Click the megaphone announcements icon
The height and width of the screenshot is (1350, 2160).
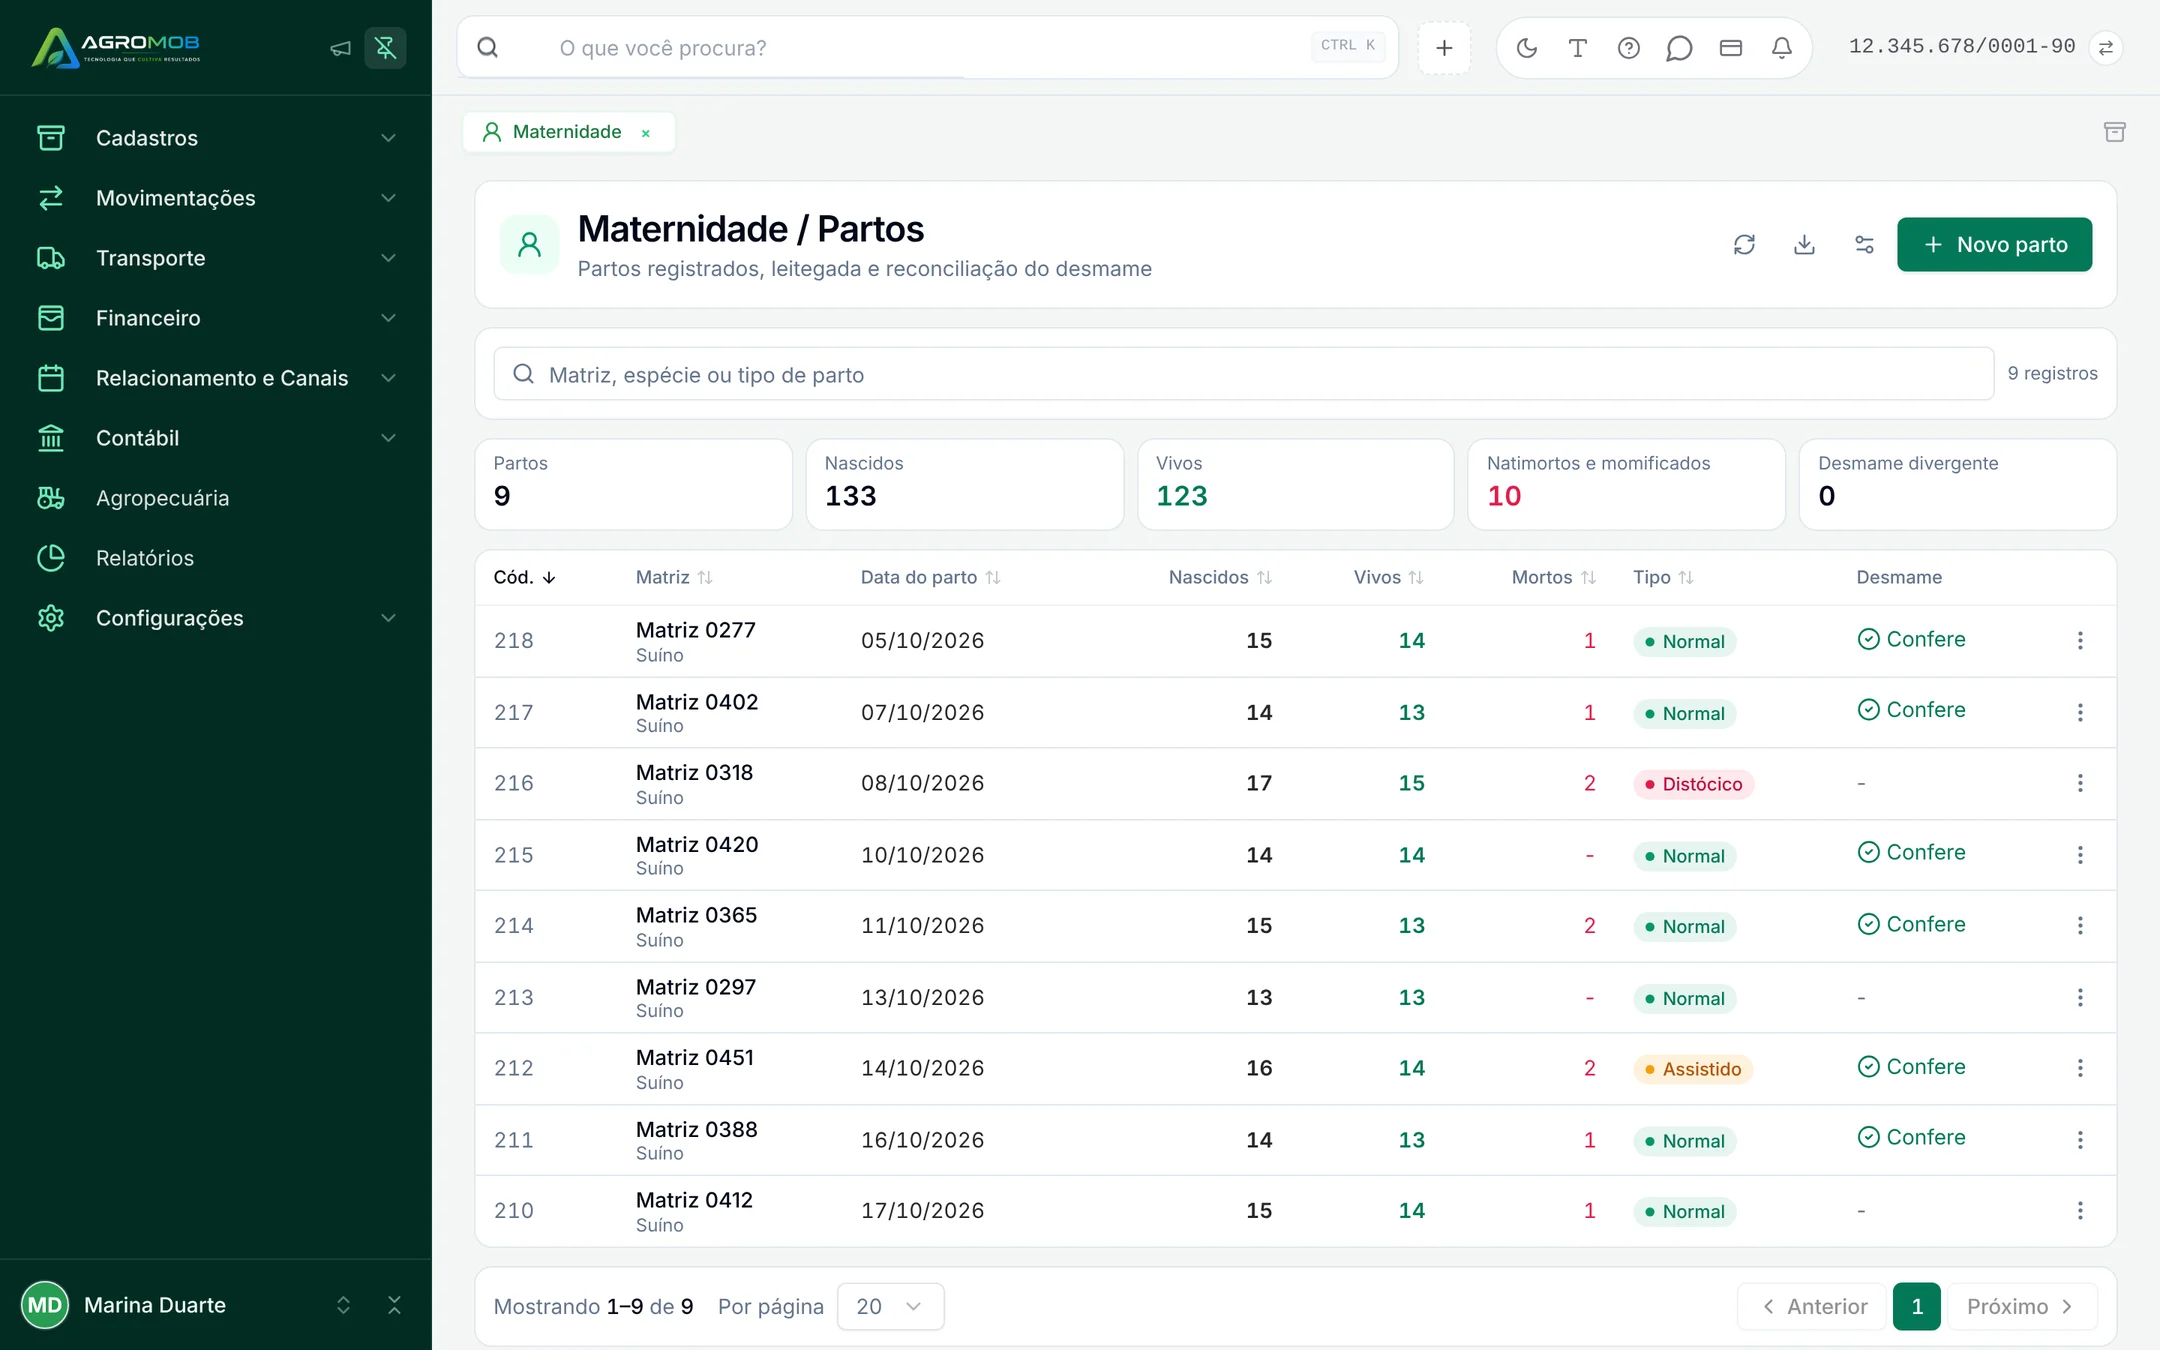340,47
